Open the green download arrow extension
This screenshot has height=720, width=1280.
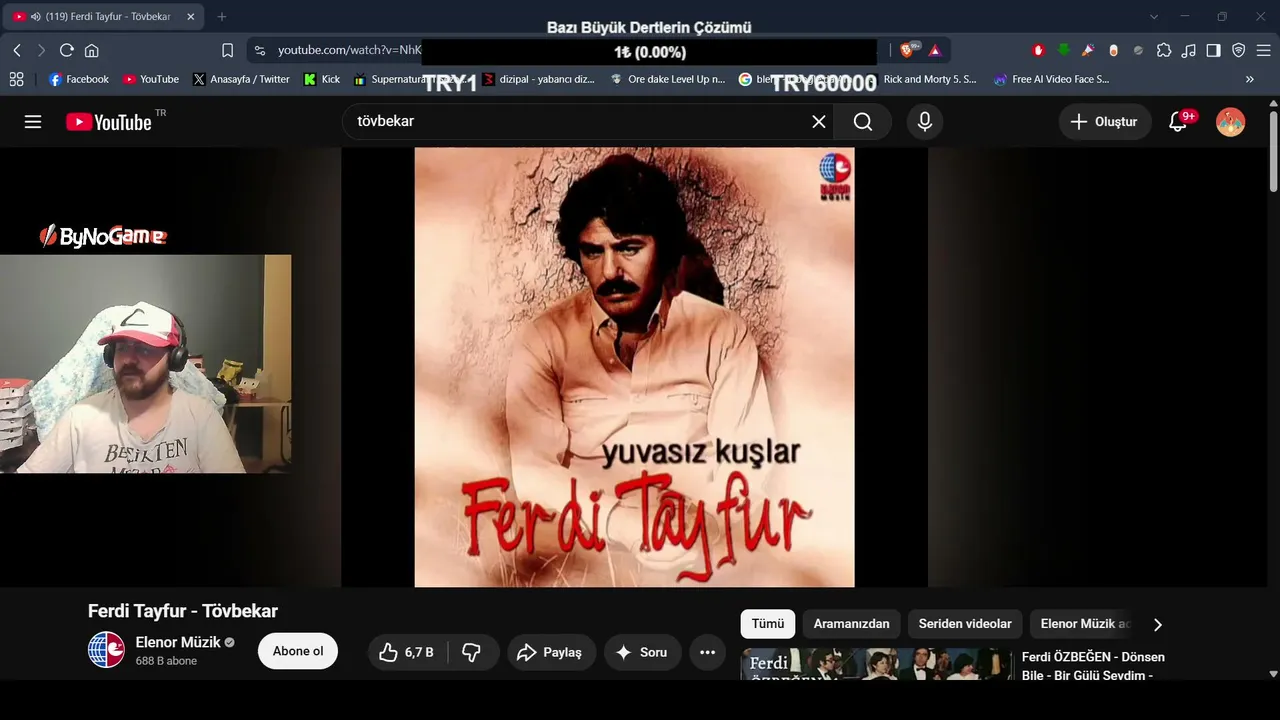pyautogui.click(x=1064, y=50)
